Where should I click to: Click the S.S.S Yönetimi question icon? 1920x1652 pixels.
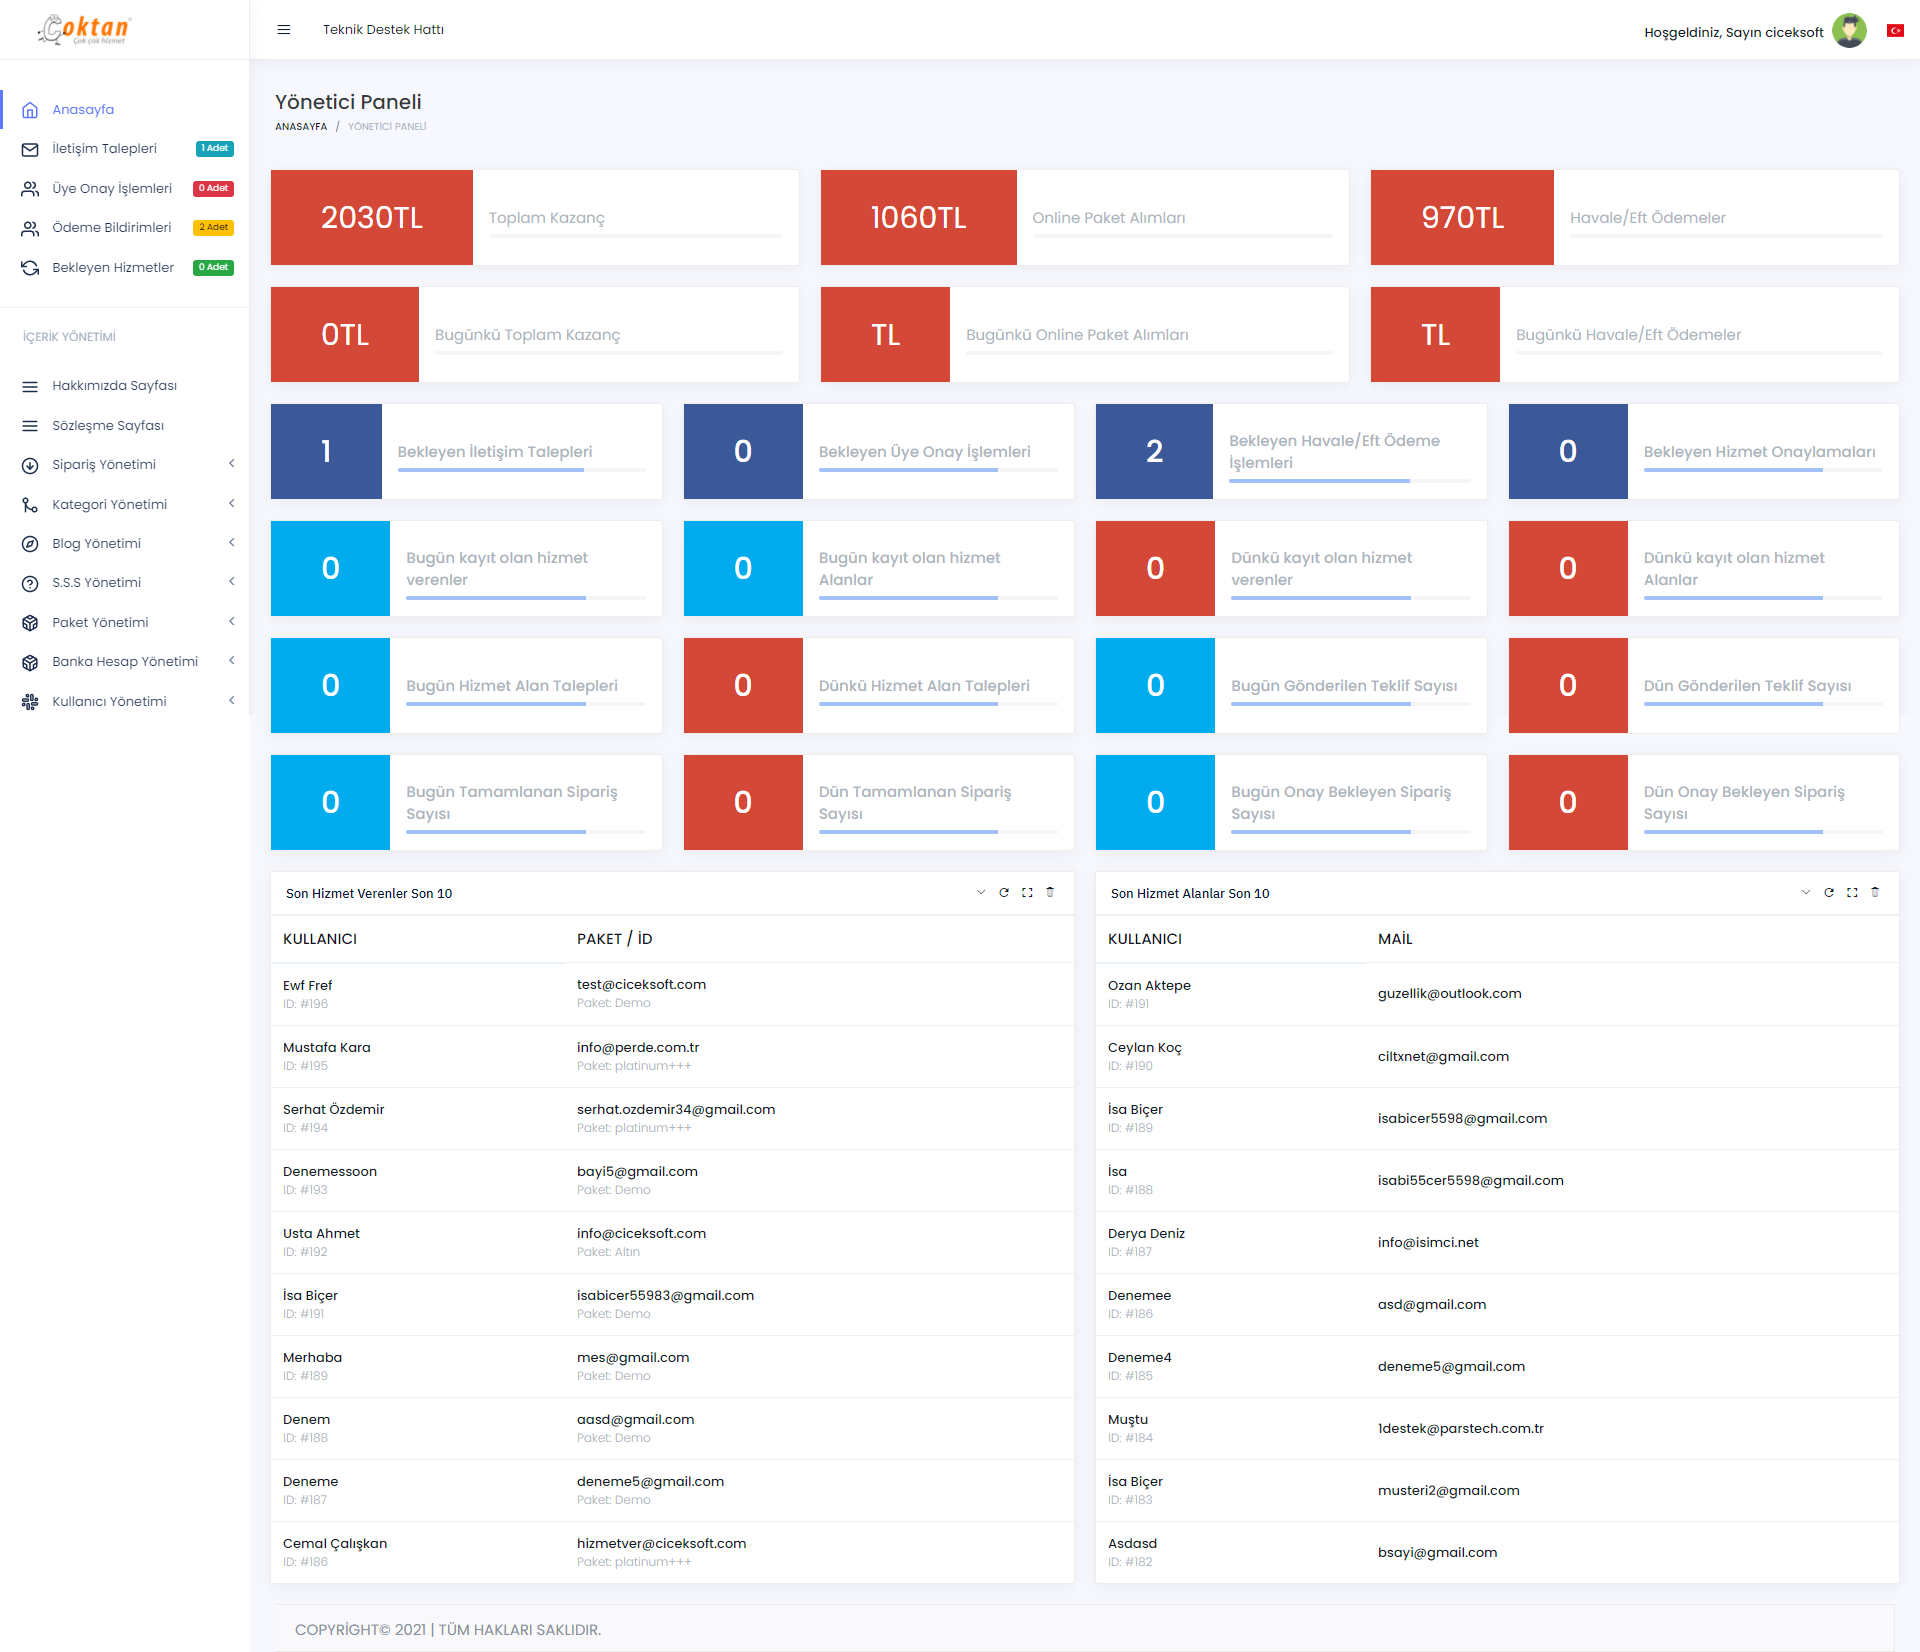coord(30,583)
